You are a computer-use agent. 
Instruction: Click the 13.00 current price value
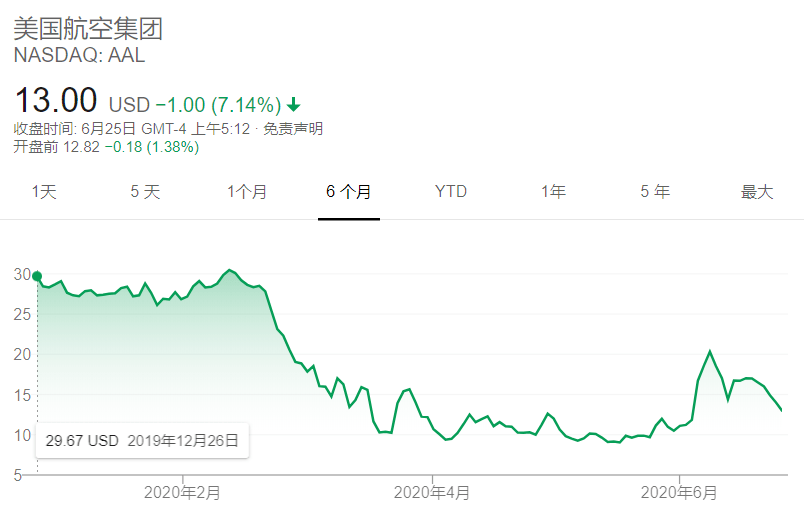click(56, 100)
